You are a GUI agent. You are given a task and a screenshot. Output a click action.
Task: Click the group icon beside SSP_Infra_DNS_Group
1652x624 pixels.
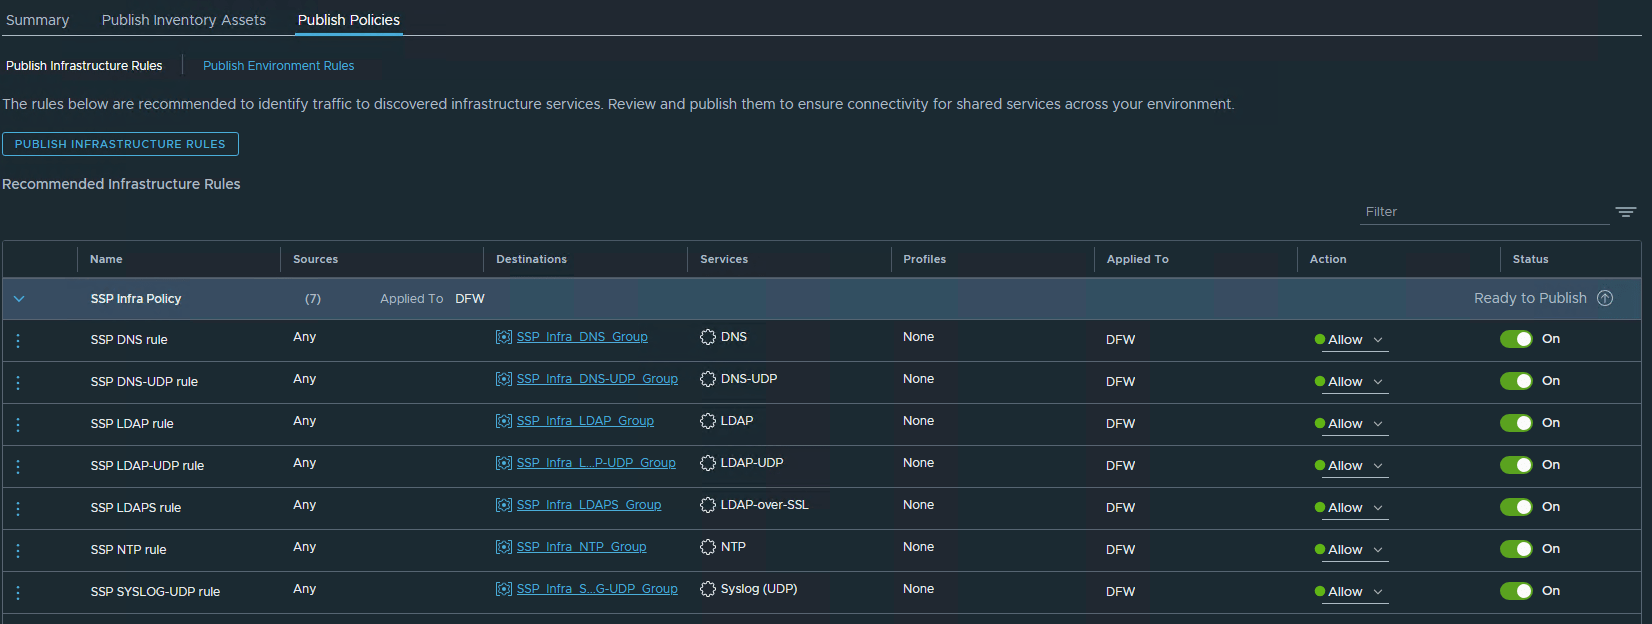click(x=504, y=337)
